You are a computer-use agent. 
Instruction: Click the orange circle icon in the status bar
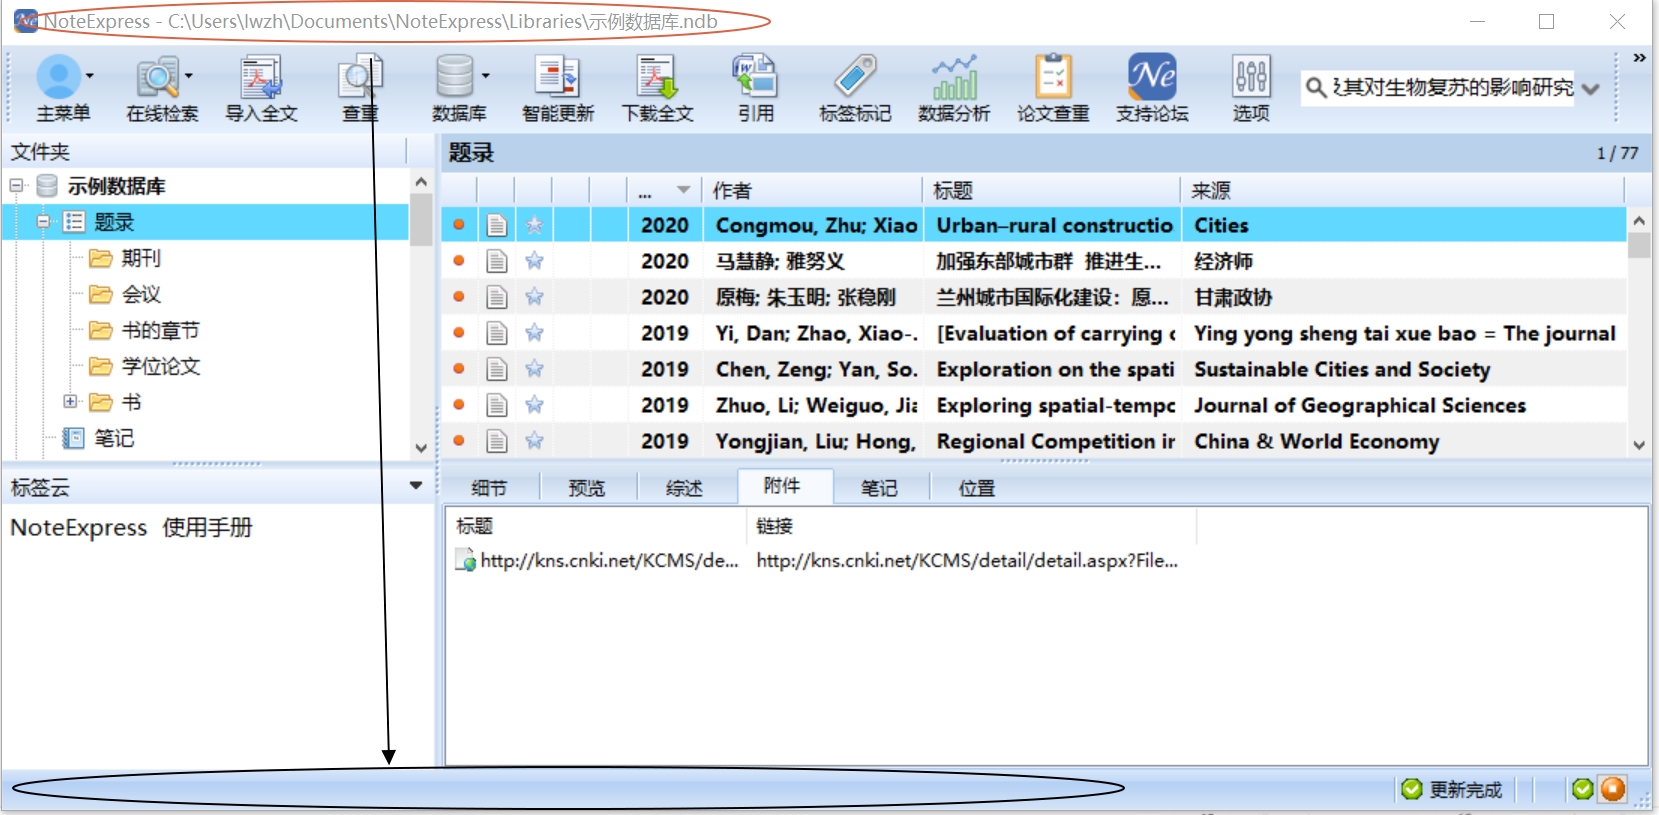1612,789
